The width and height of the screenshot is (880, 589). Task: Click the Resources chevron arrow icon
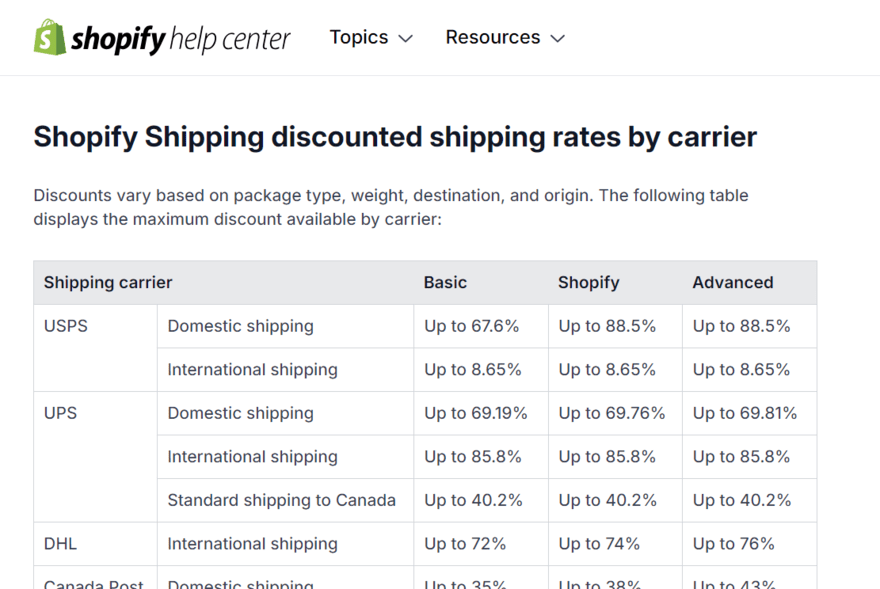pyautogui.click(x=558, y=38)
